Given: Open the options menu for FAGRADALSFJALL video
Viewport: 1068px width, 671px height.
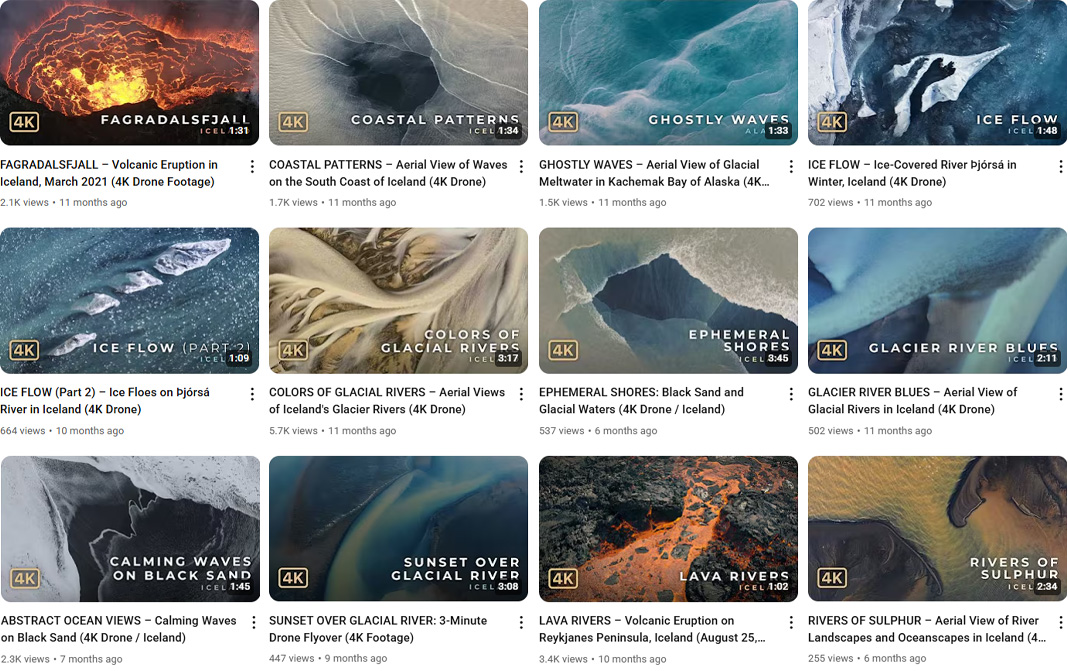Looking at the screenshot, I should point(251,166).
